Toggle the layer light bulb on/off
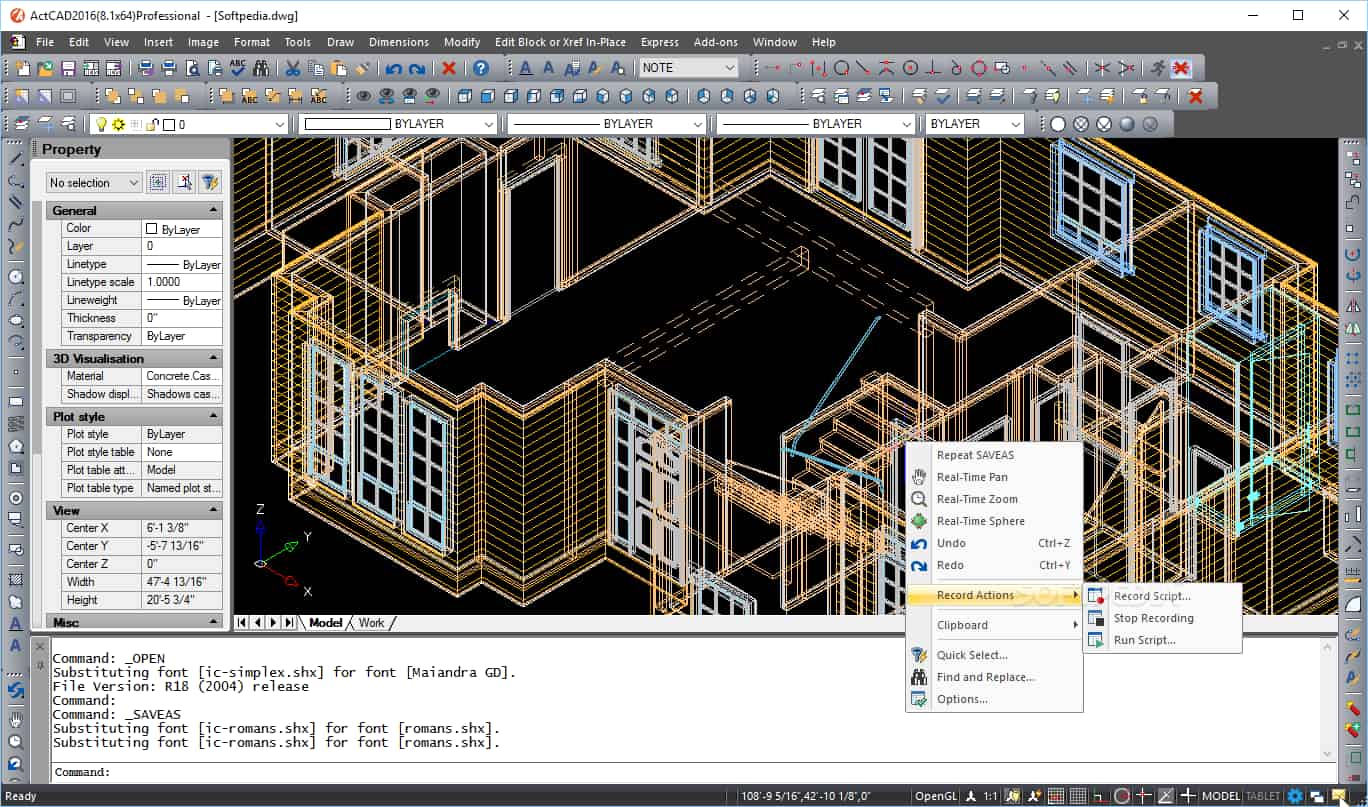Screen dimensions: 1368x807 (100, 123)
